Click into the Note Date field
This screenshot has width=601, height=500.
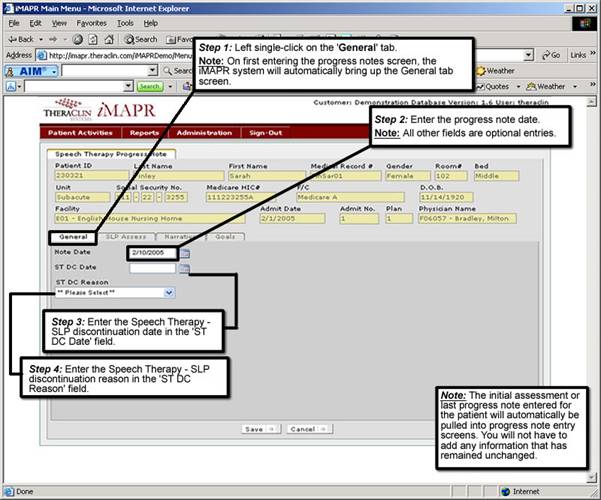pos(153,253)
